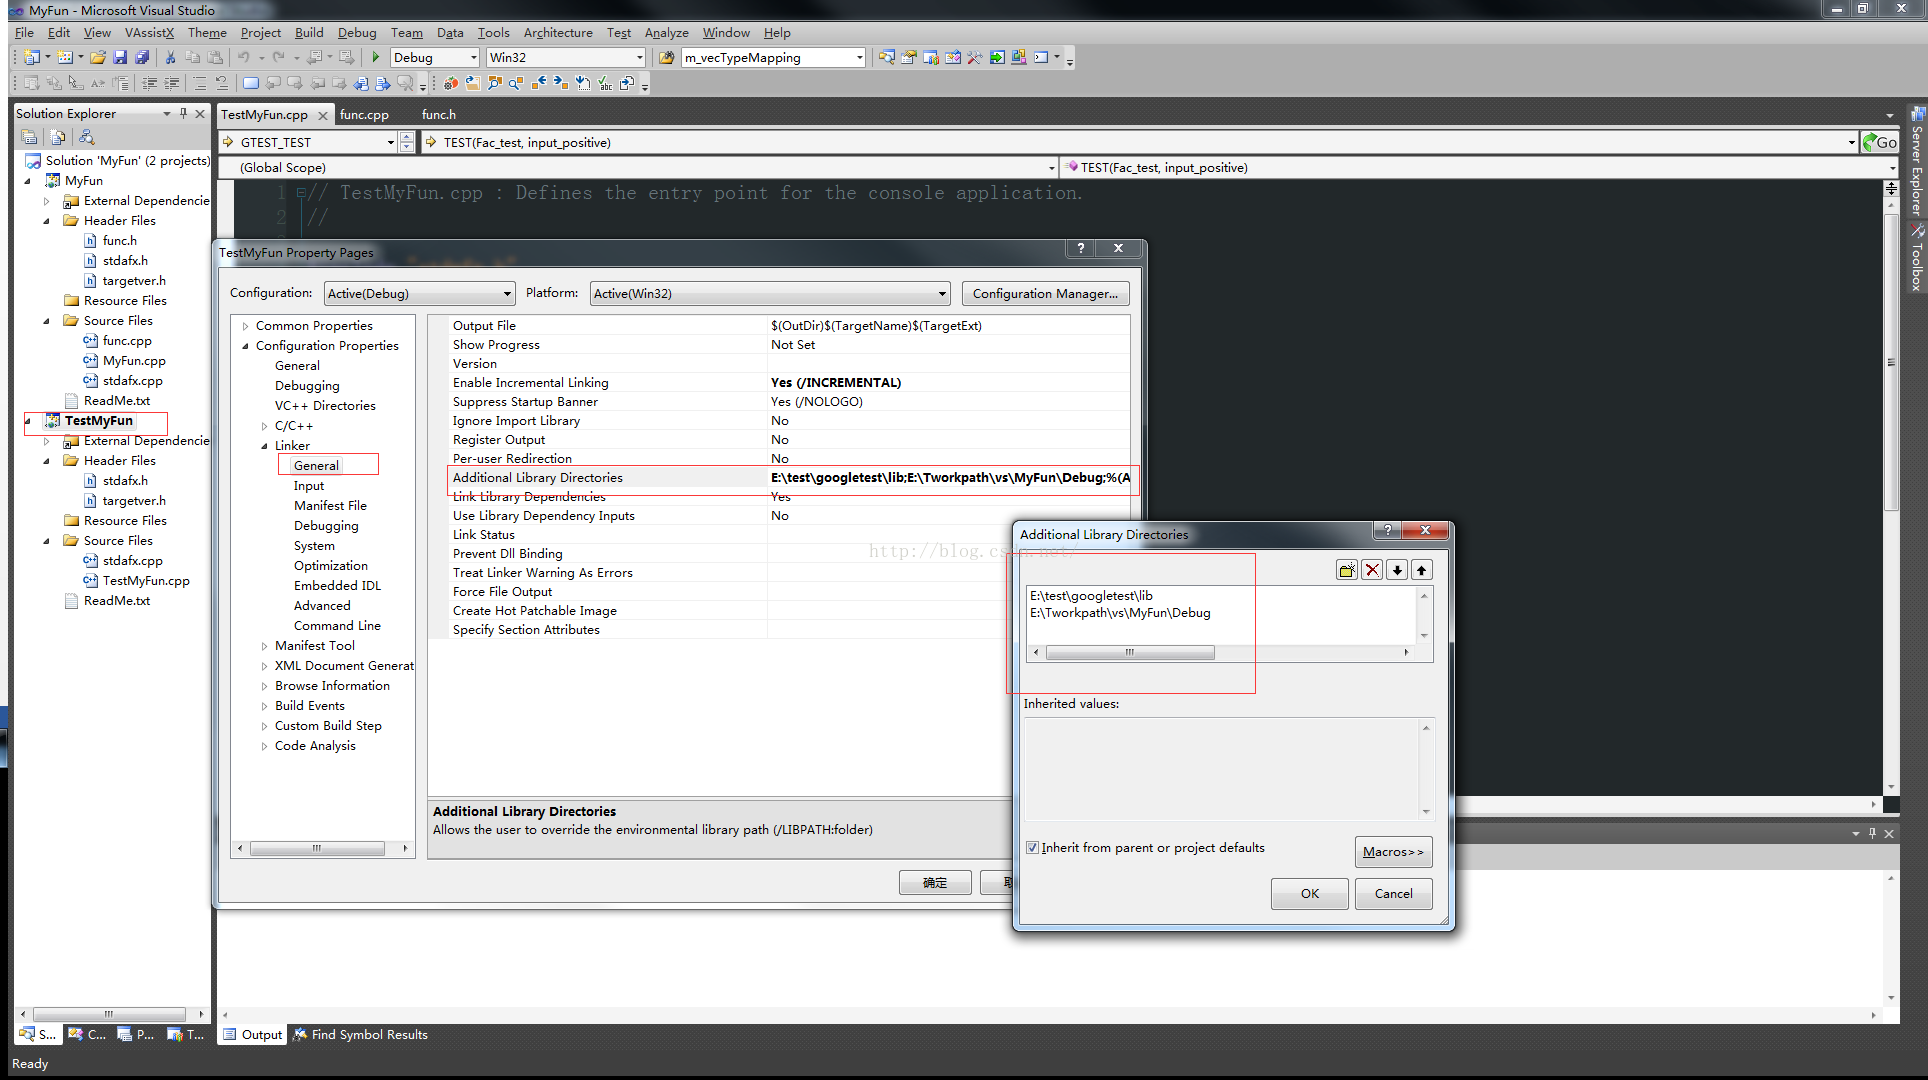This screenshot has width=1928, height=1080.
Task: Click Solution Explorer Properties icon
Action: [x=29, y=137]
